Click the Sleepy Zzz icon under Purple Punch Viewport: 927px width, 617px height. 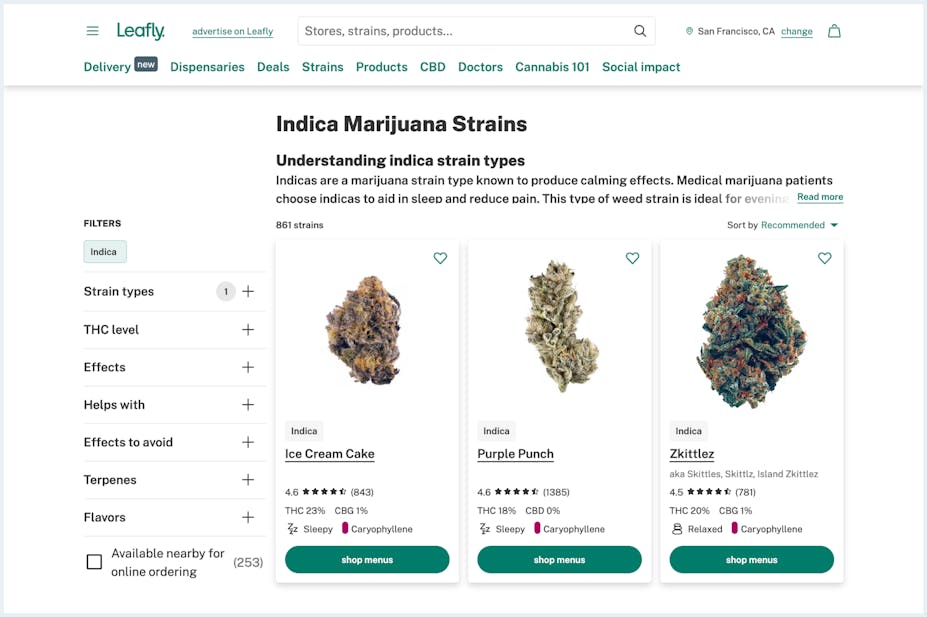(486, 529)
